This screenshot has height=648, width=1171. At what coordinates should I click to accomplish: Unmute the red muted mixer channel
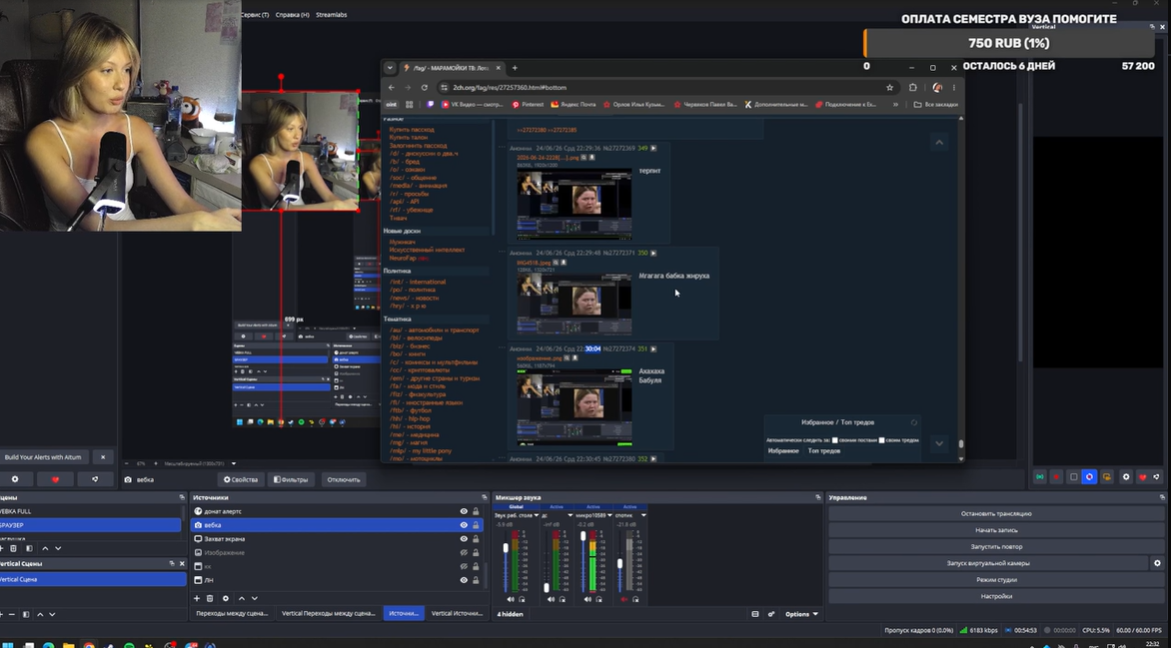pyautogui.click(x=624, y=599)
